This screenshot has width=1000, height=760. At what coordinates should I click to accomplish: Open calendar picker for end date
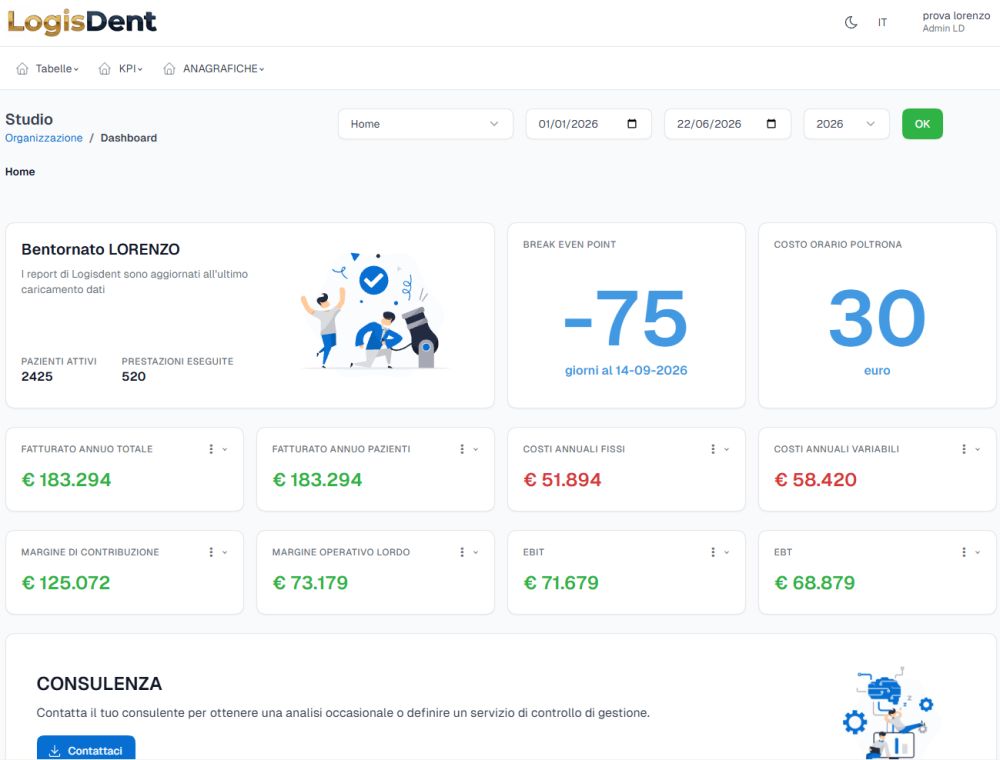point(771,124)
